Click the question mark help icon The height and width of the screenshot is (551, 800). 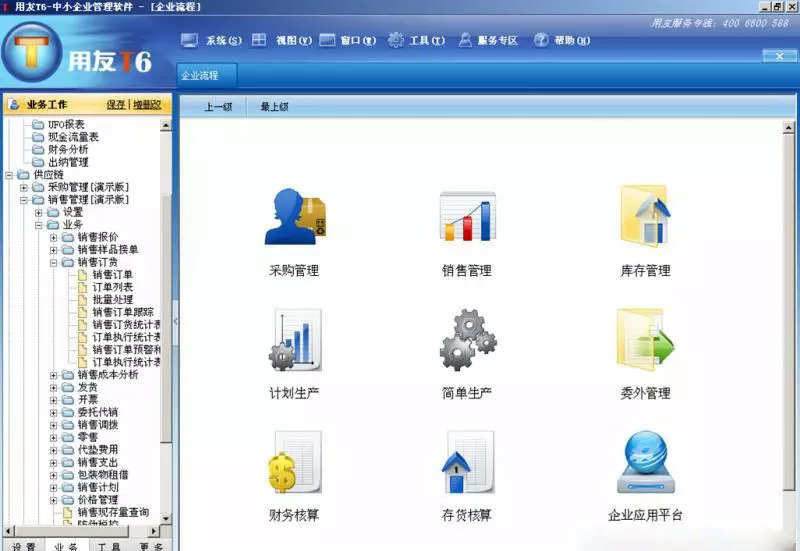541,40
